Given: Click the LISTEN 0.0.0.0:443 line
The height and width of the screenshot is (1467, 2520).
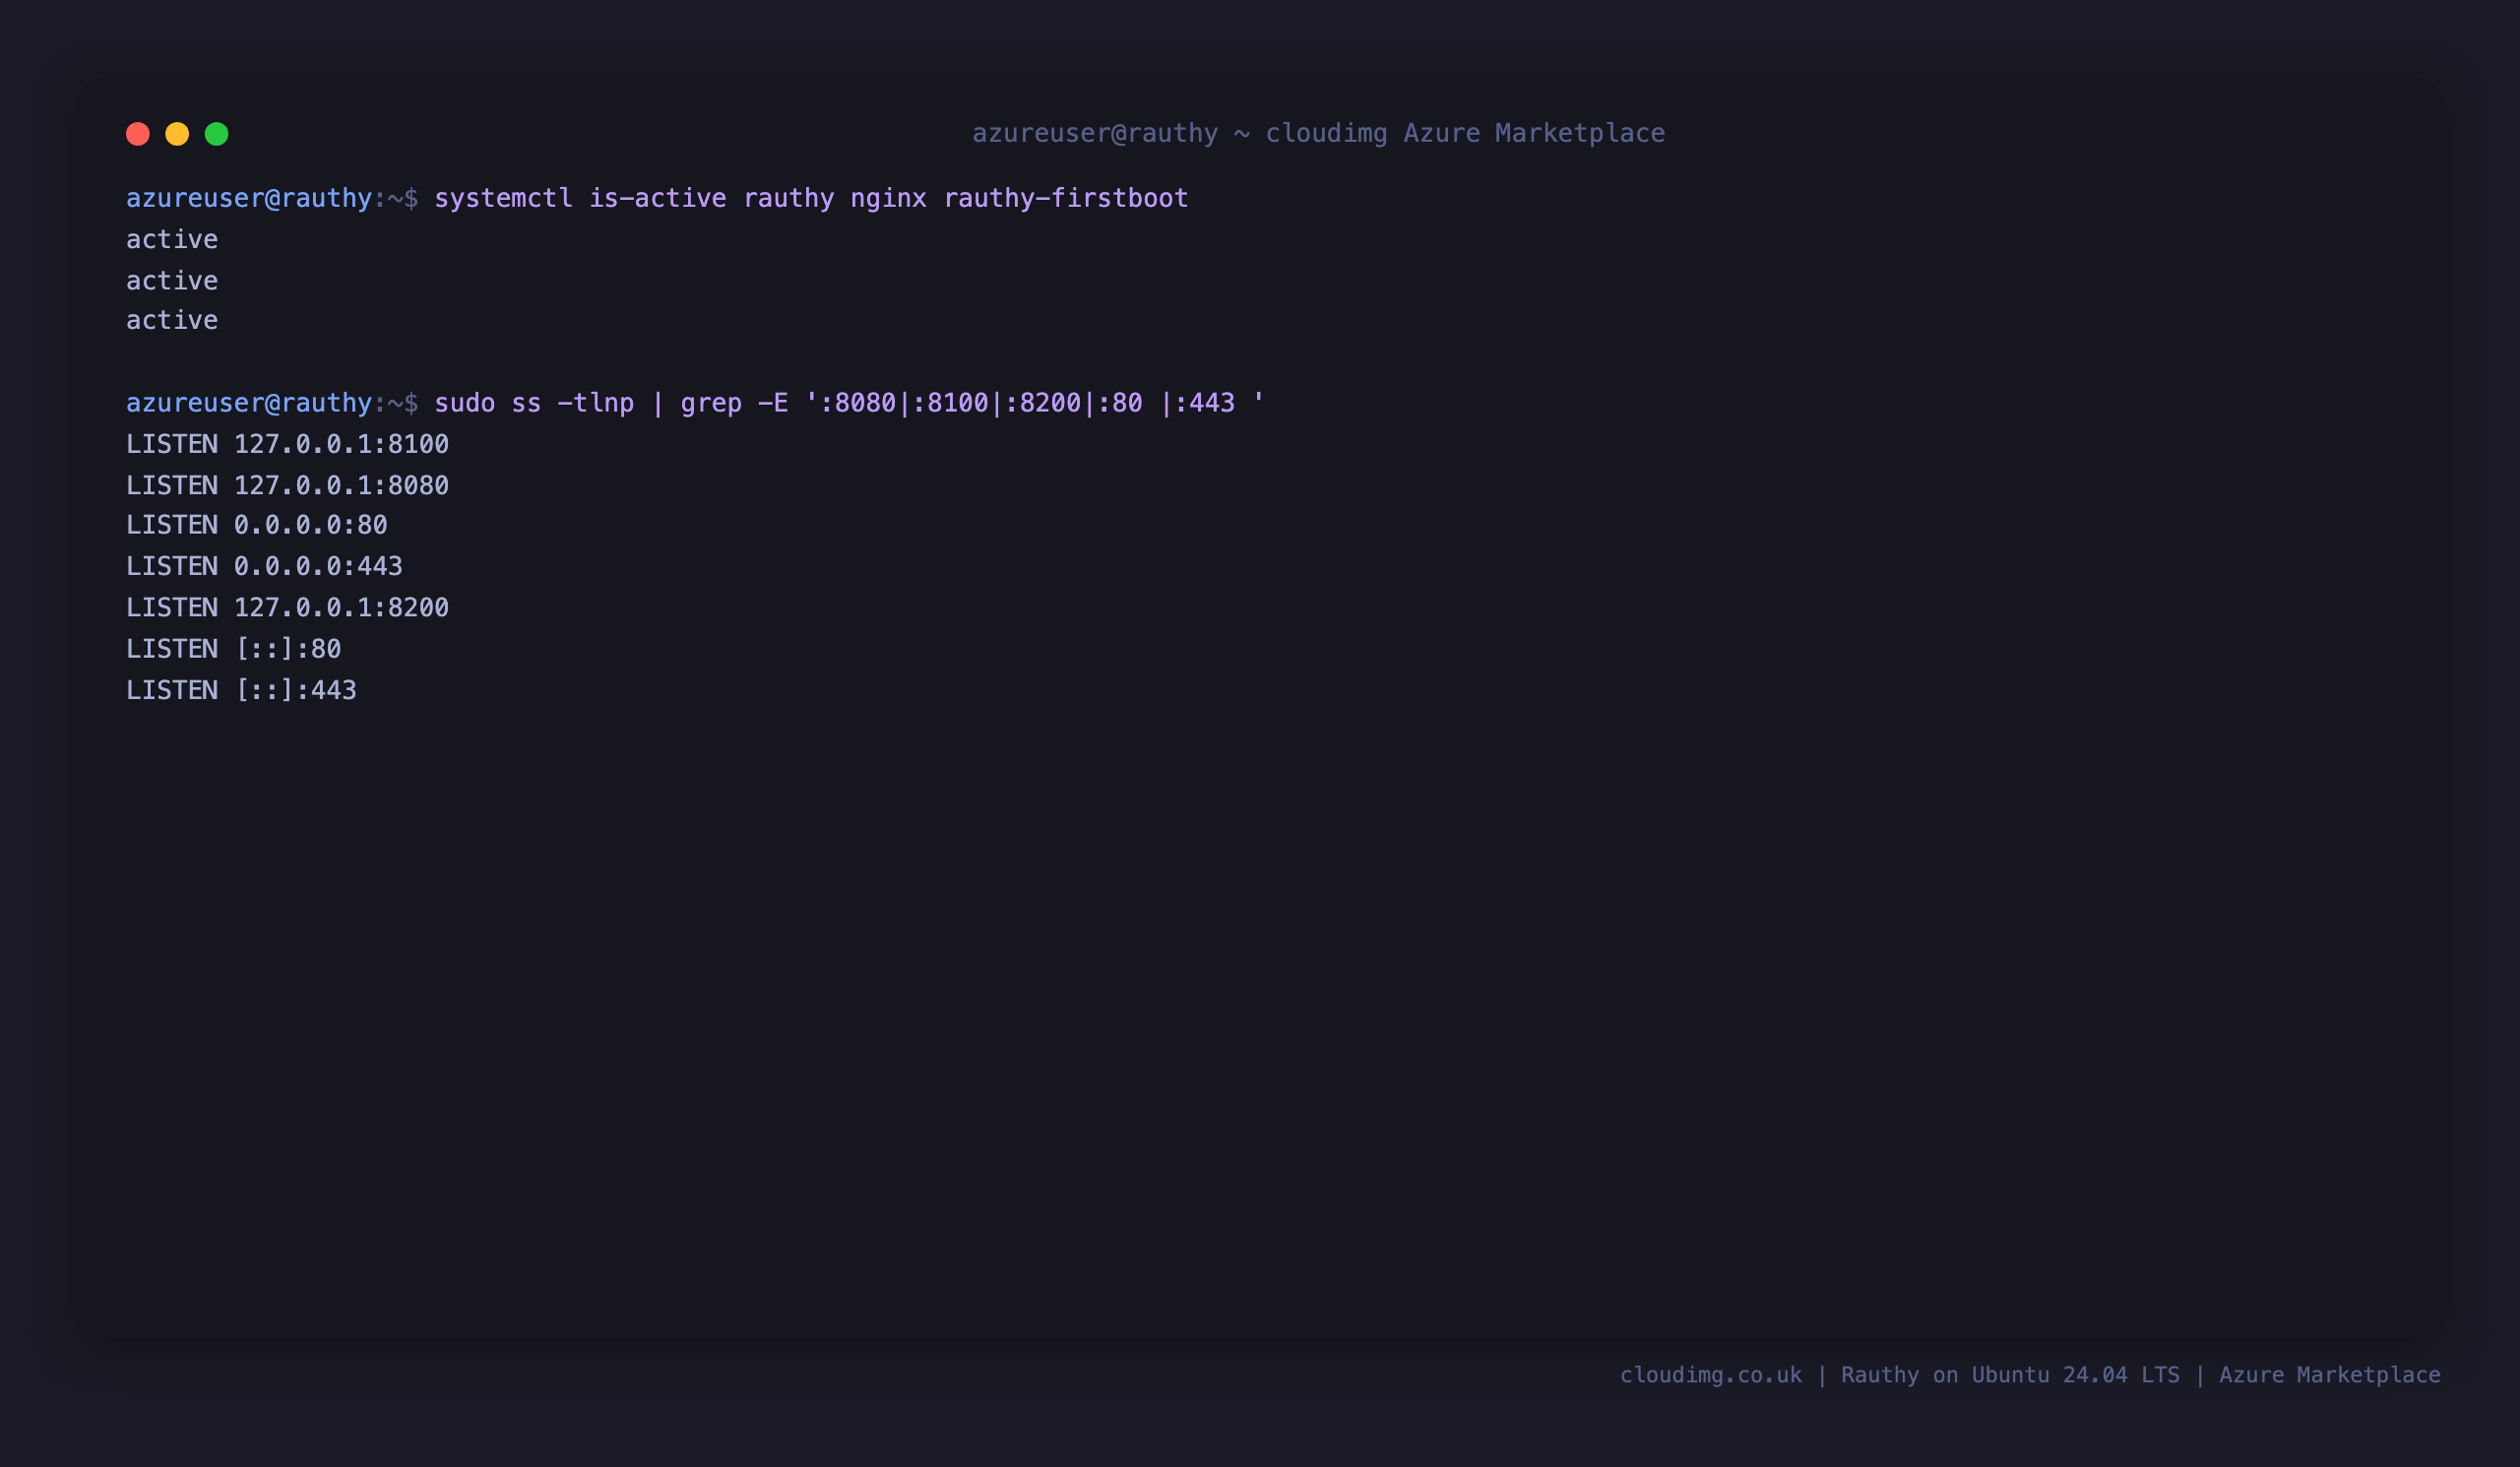Looking at the screenshot, I should click(x=264, y=566).
